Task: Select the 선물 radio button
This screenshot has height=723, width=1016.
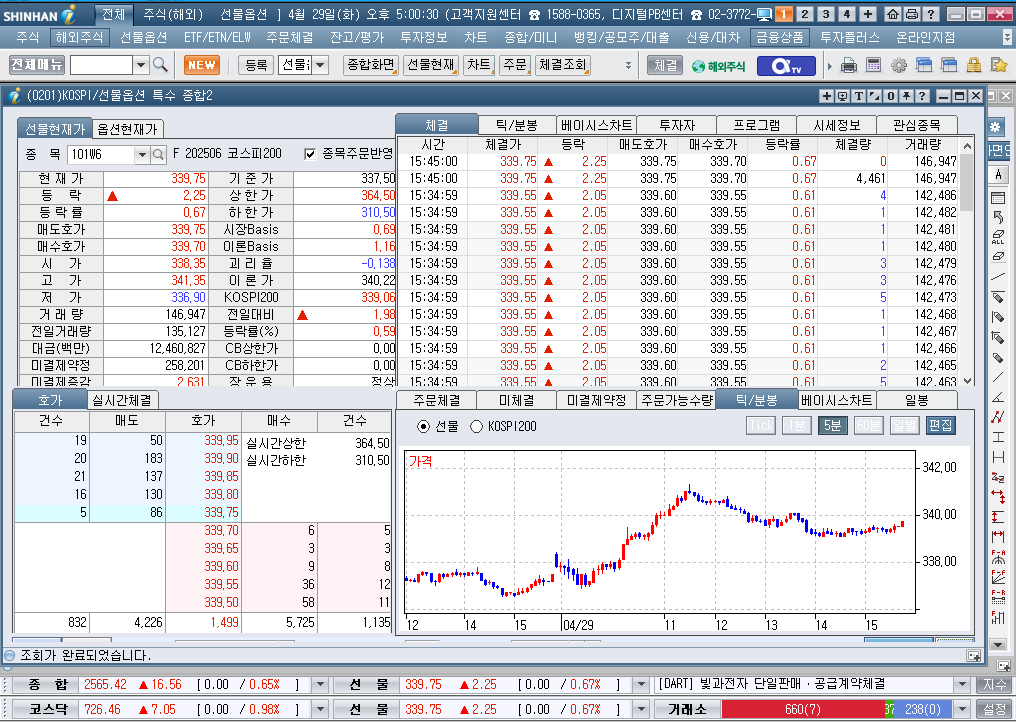Action: pyautogui.click(x=423, y=426)
